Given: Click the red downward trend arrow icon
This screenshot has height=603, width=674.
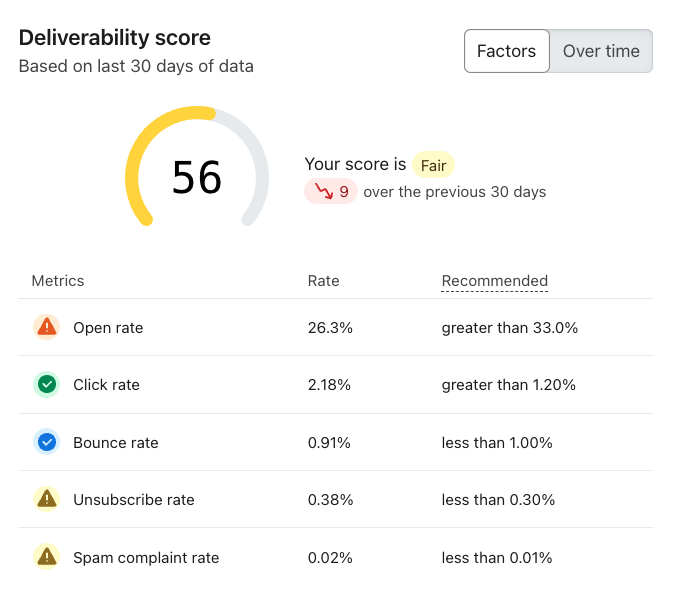Looking at the screenshot, I should click(323, 191).
